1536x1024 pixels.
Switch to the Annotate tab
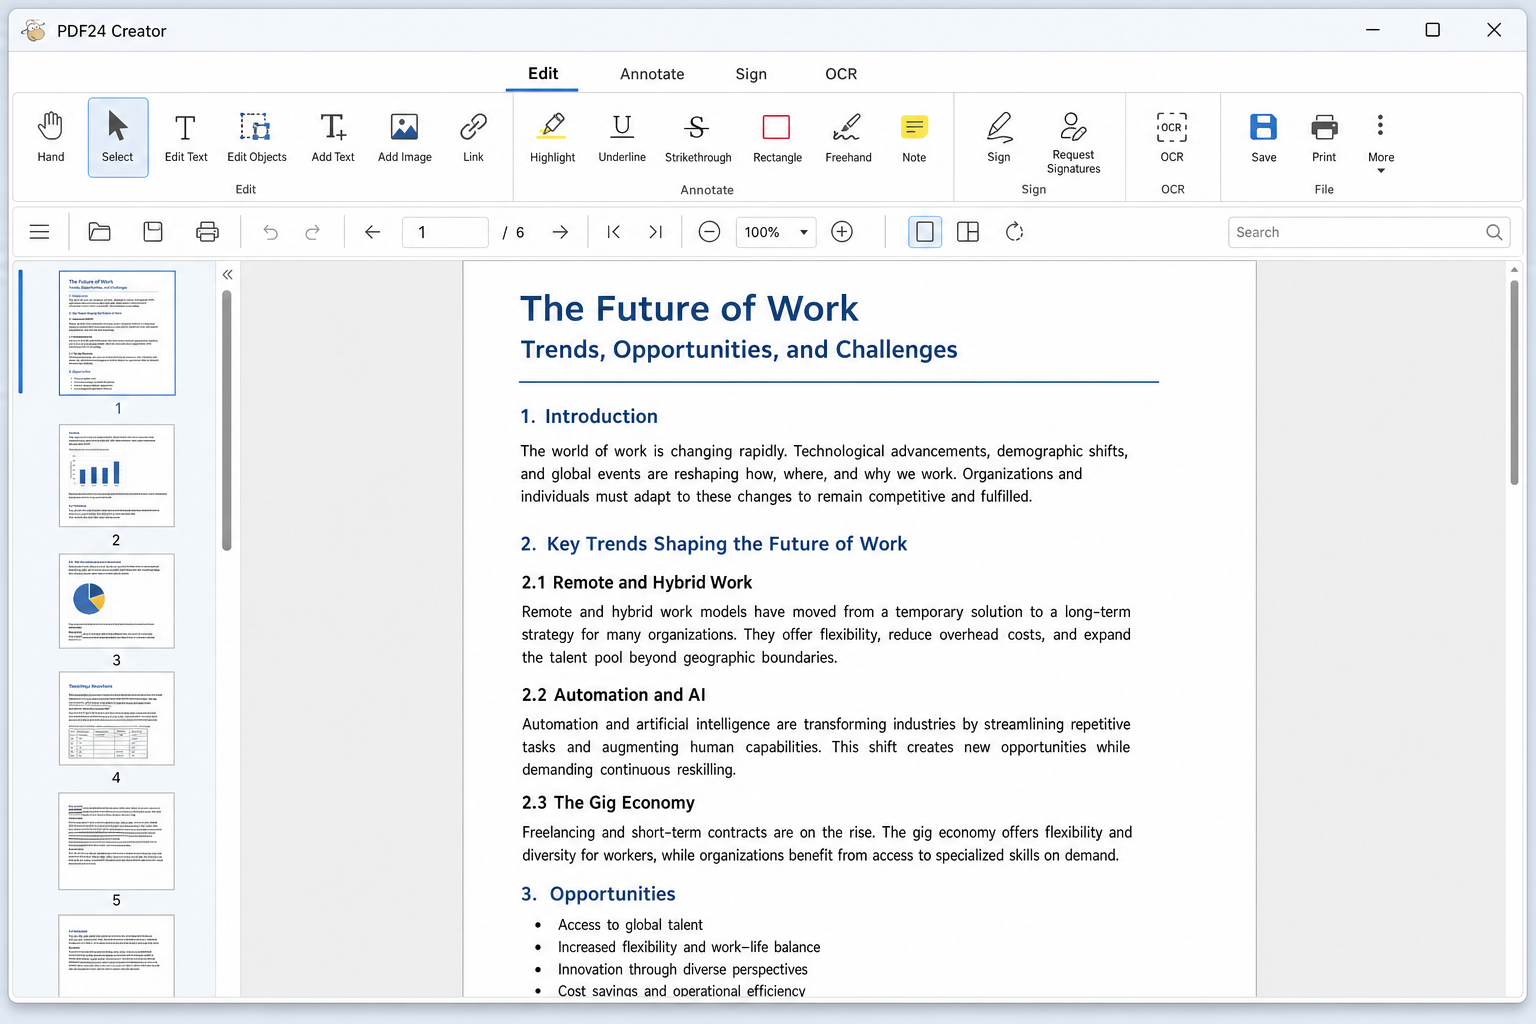pyautogui.click(x=652, y=74)
